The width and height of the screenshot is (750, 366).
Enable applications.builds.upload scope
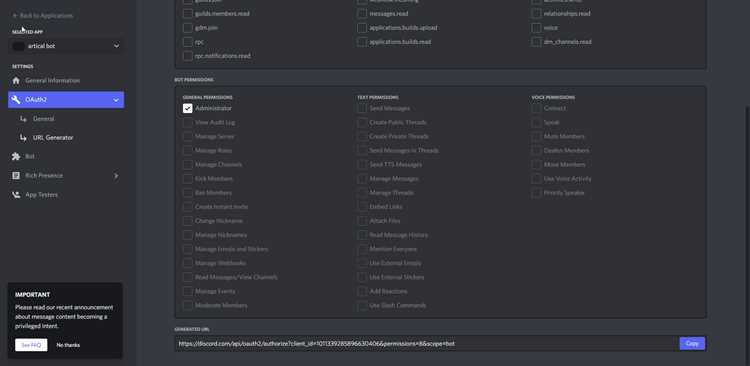click(x=362, y=28)
